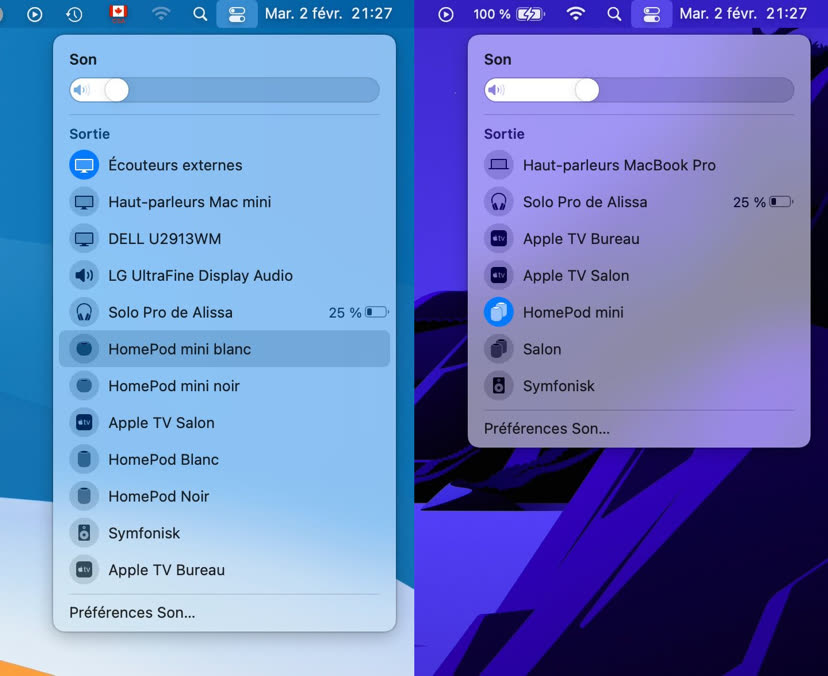Click the HomePod Blanc icon
Viewport: 828px width, 676px height.
(x=84, y=459)
